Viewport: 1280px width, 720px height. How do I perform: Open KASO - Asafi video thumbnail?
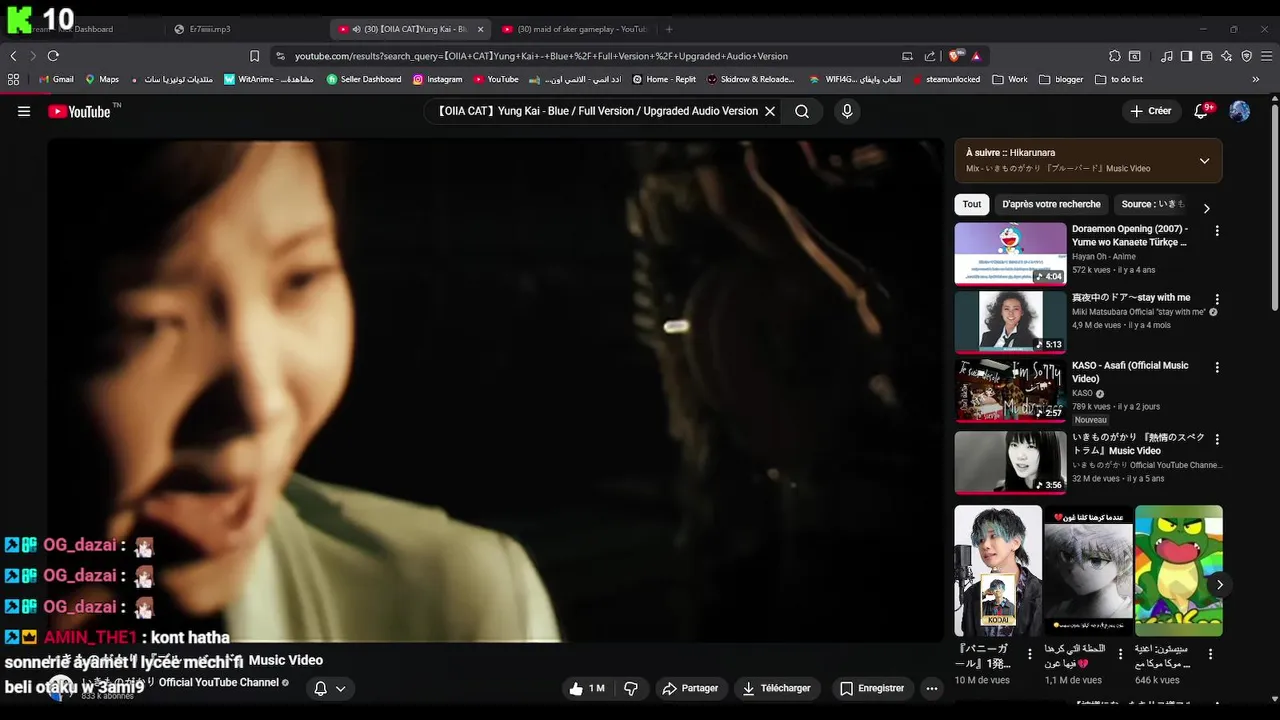[1010, 391]
